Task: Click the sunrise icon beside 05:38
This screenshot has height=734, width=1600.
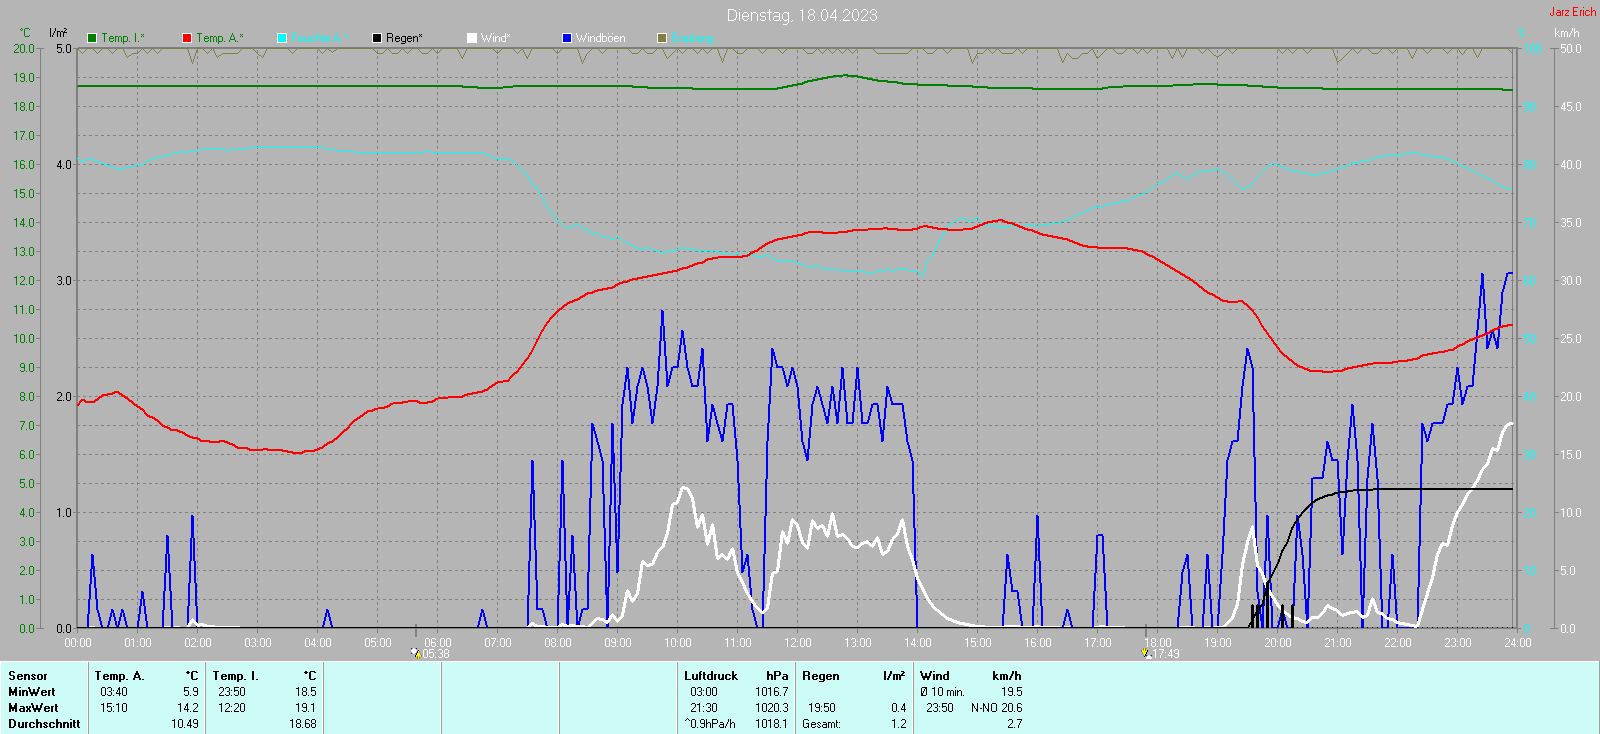Action: click(416, 653)
